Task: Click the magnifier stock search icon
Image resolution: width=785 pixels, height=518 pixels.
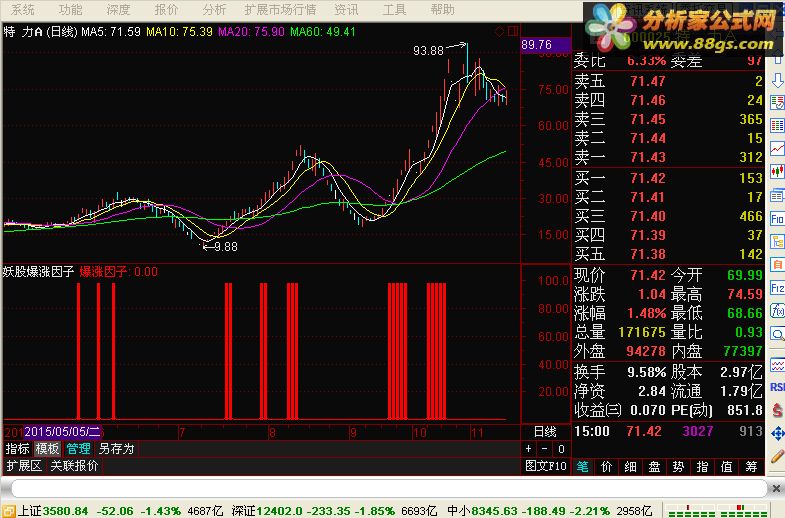Action: click(777, 334)
